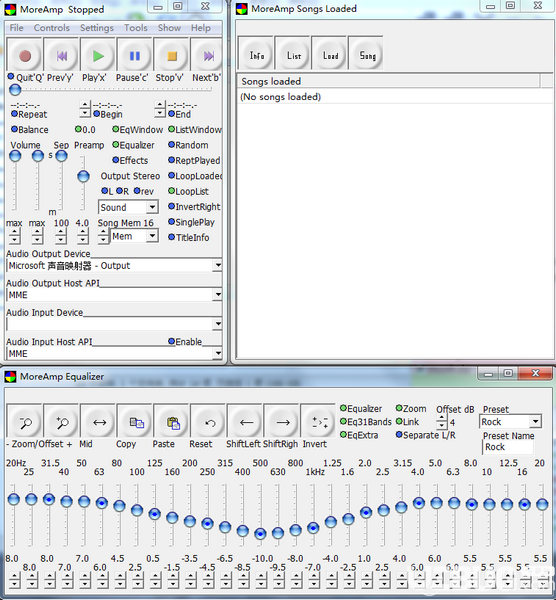Viewport: 556px width, 600px height.
Task: Toggle the ListWindow option
Action: tap(195, 130)
